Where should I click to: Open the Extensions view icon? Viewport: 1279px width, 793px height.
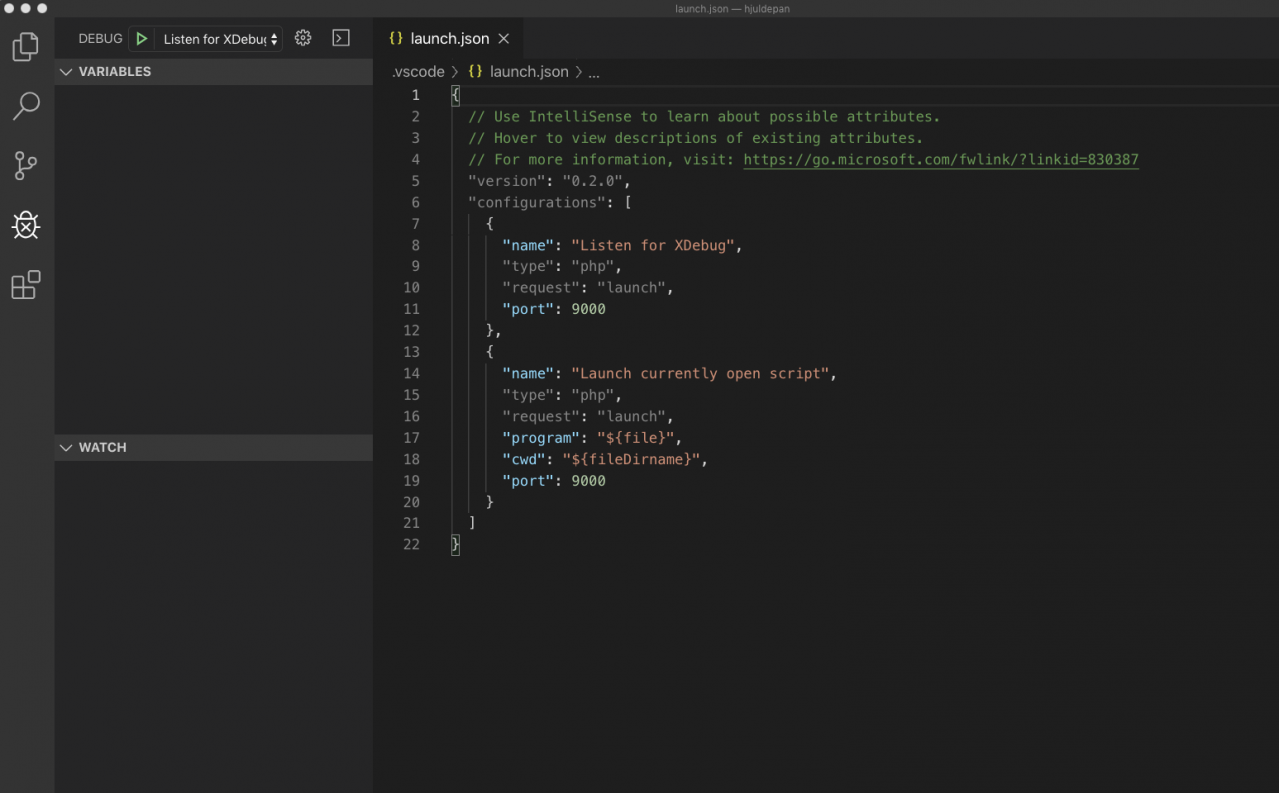pyautogui.click(x=26, y=285)
